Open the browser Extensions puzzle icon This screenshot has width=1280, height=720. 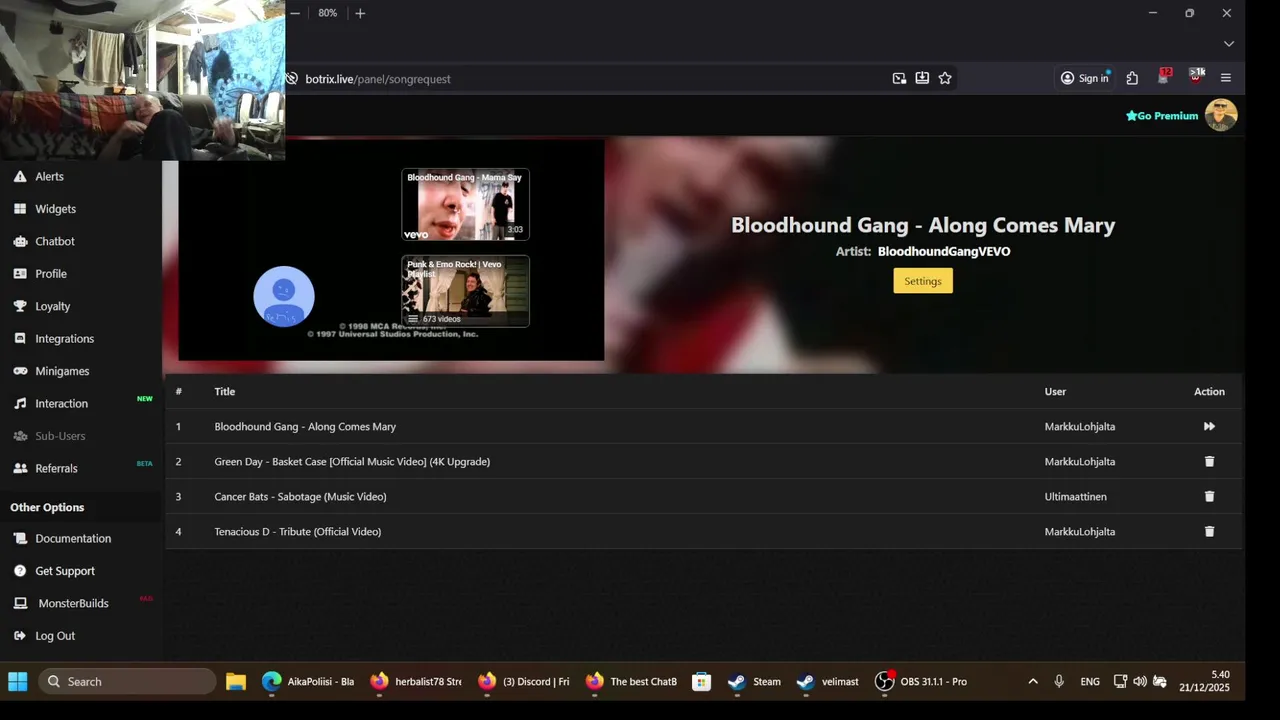tap(1132, 78)
